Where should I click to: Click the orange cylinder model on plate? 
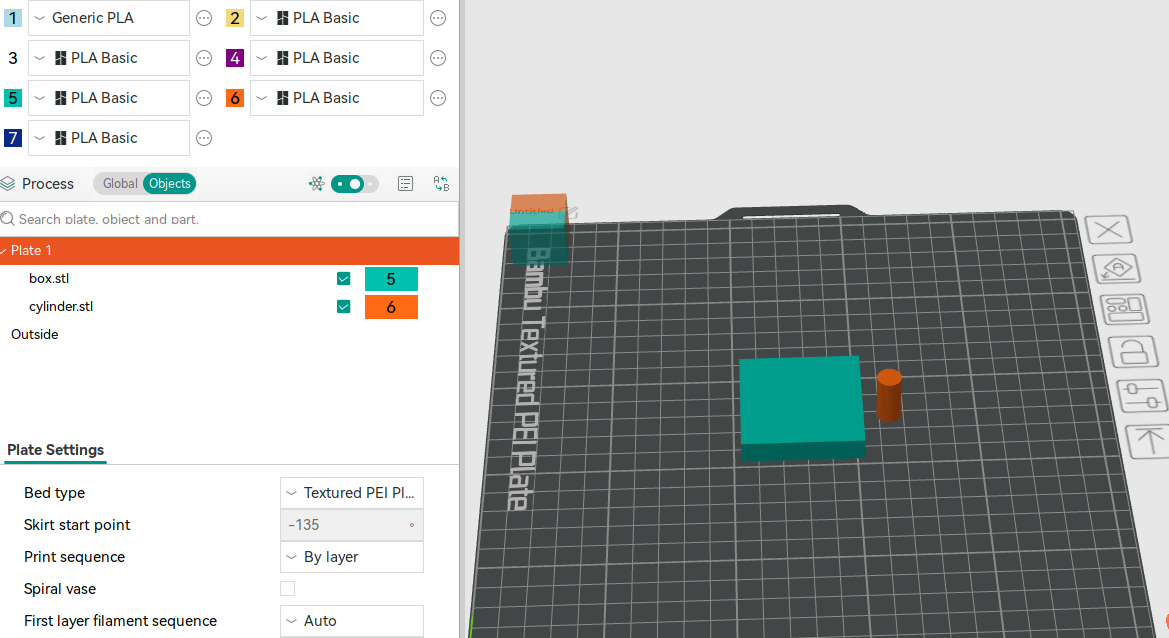click(x=889, y=395)
